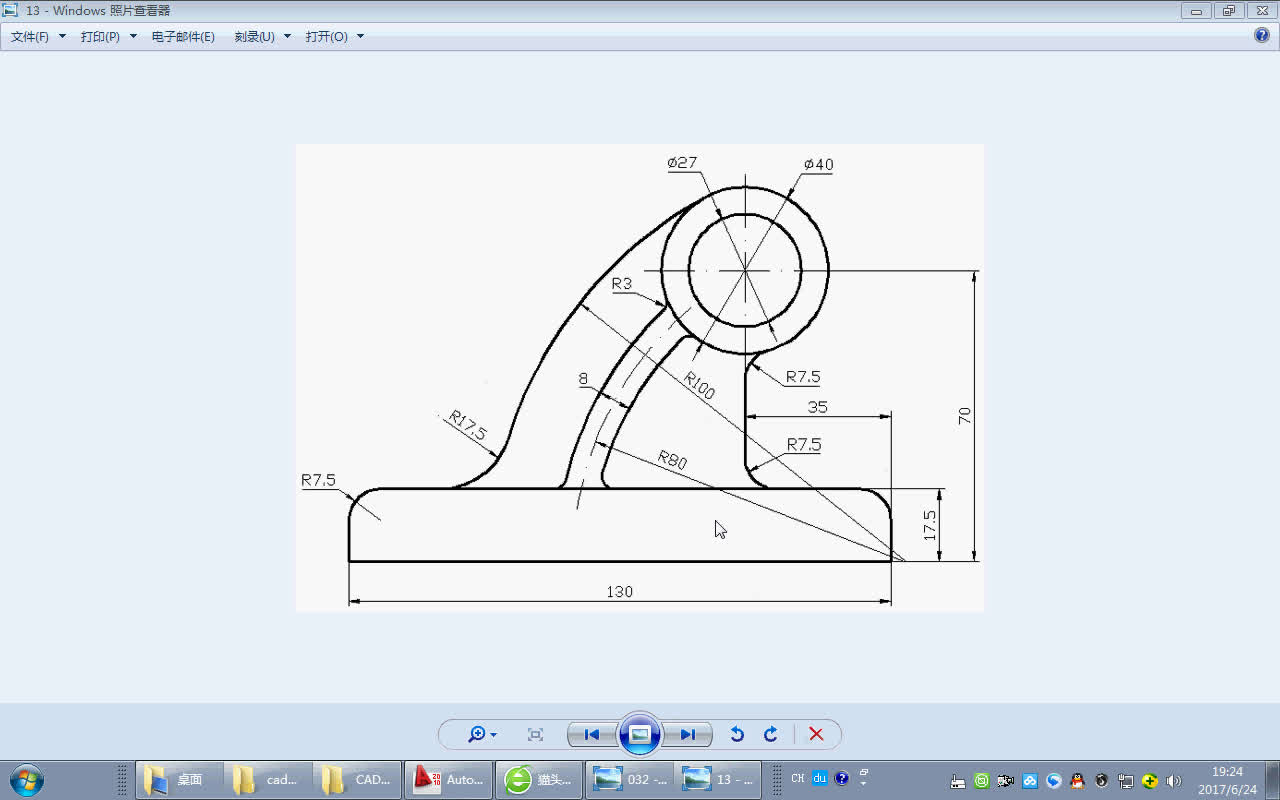Click the volume speaker tray icon
Screen dimensions: 1280x800
1174,781
